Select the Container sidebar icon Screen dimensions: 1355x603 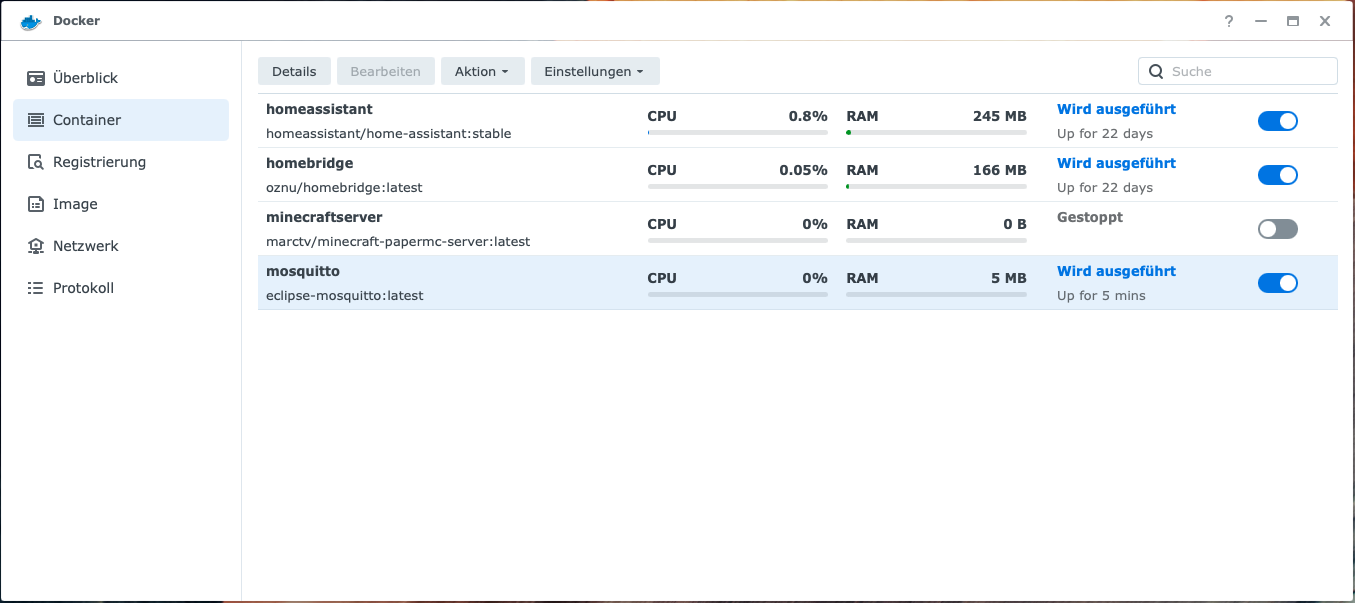[35, 119]
